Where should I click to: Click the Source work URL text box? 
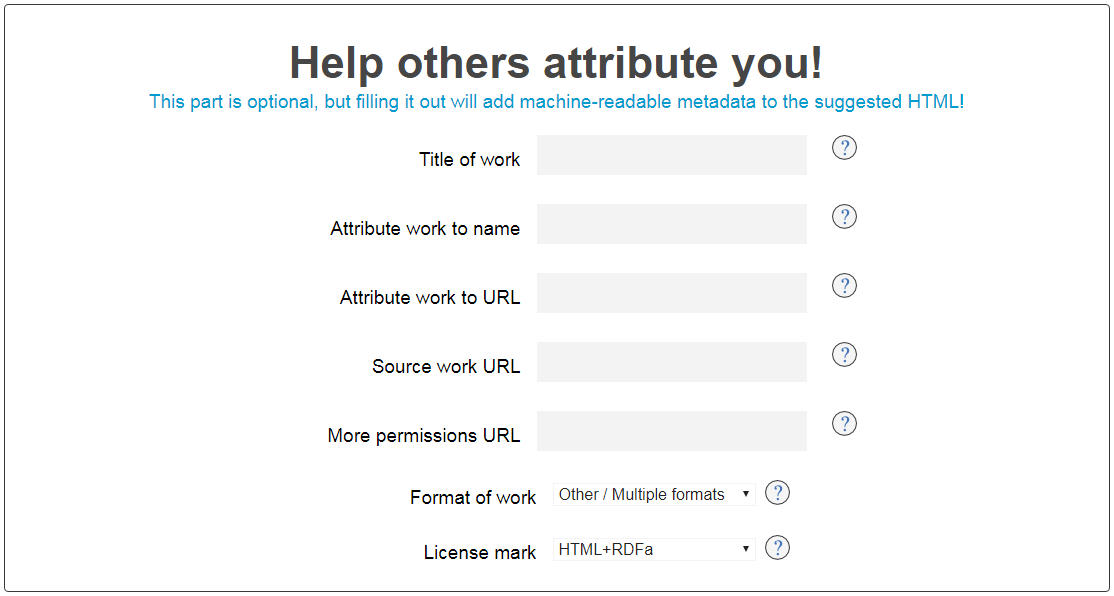click(671, 362)
